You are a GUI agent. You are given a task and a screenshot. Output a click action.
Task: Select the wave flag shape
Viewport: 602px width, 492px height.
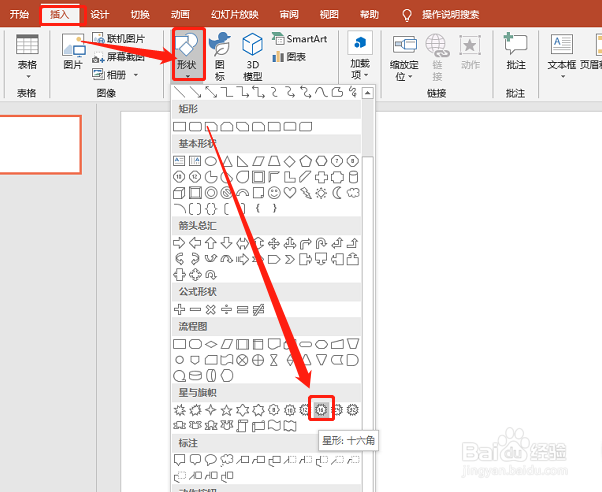click(274, 426)
